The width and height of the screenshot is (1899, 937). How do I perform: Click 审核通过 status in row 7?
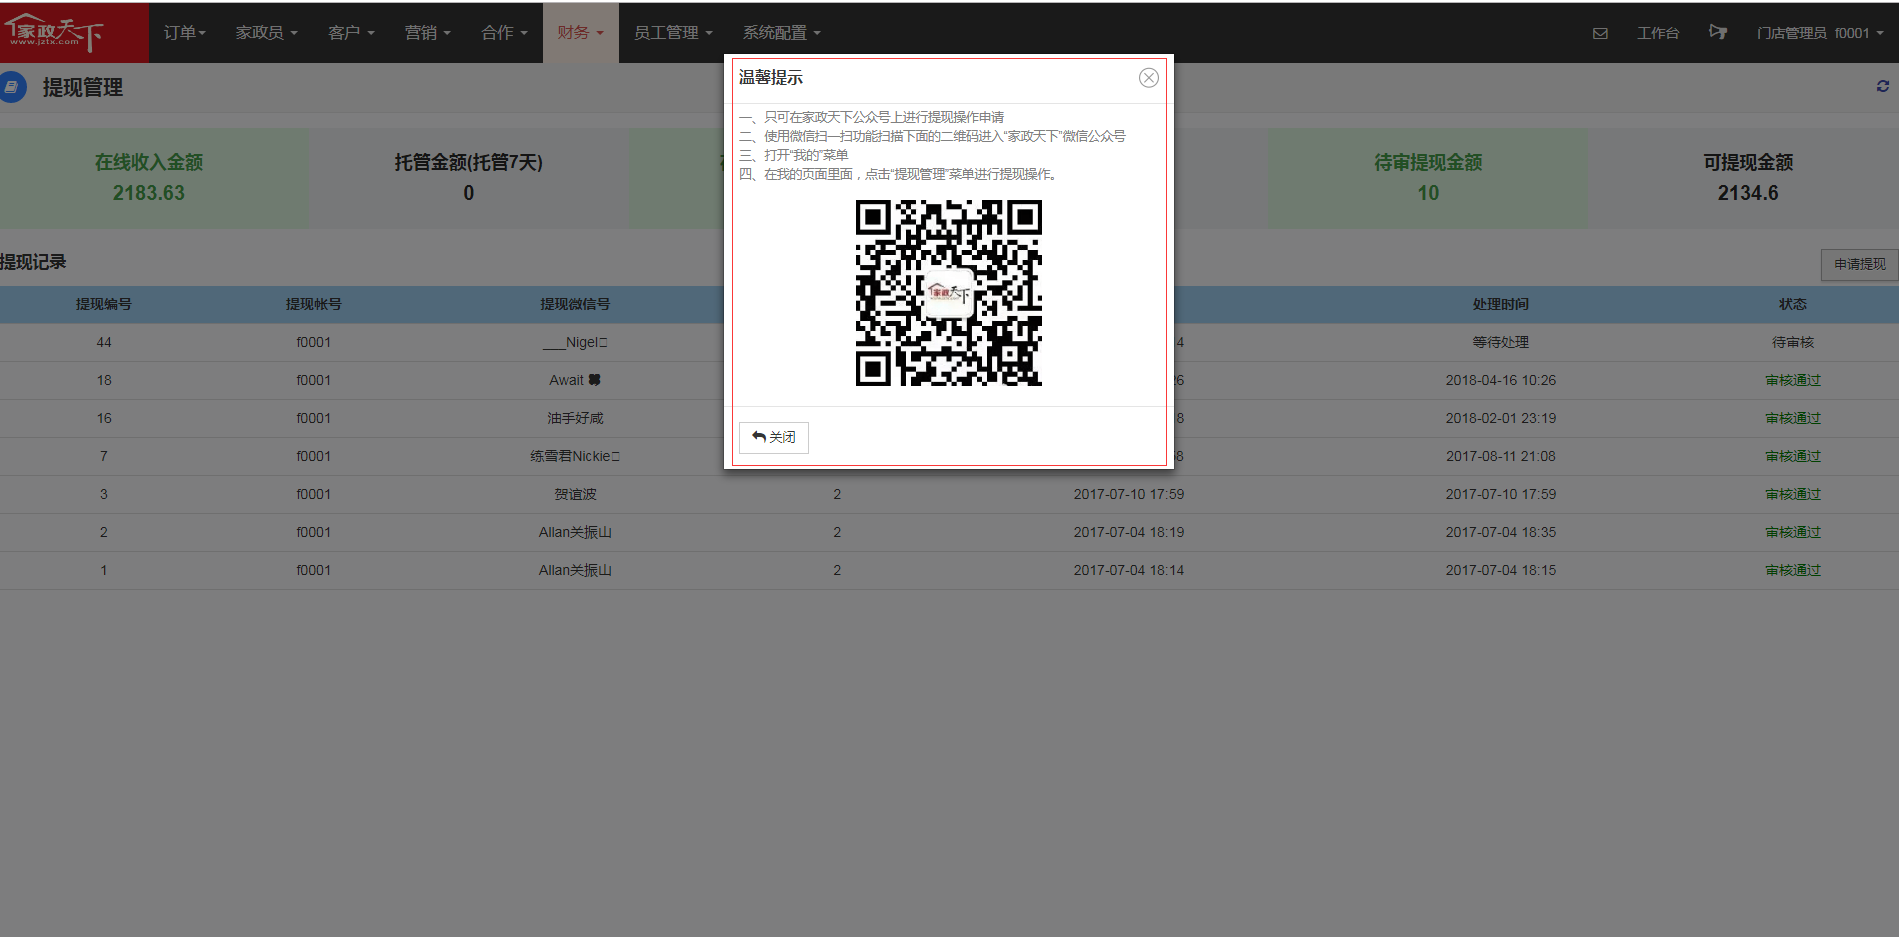coord(1792,456)
